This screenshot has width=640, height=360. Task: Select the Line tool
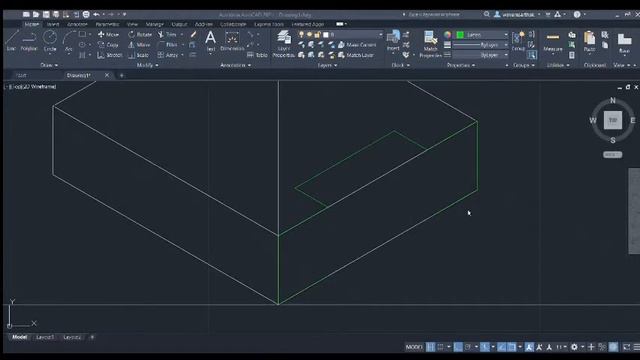11,40
